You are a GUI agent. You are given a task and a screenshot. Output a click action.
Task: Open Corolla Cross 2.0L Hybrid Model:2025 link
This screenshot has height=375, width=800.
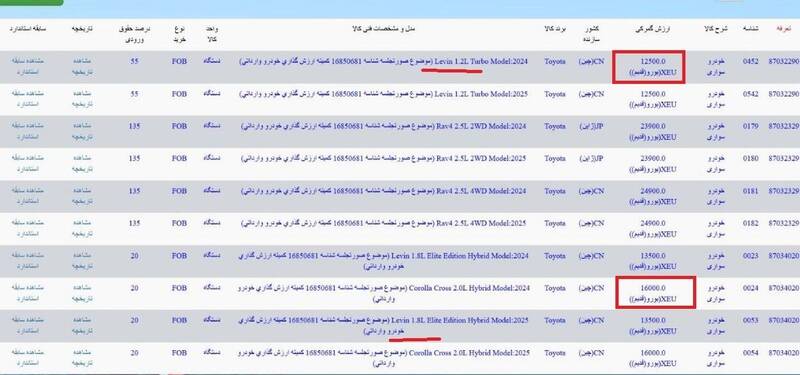[x=383, y=358]
